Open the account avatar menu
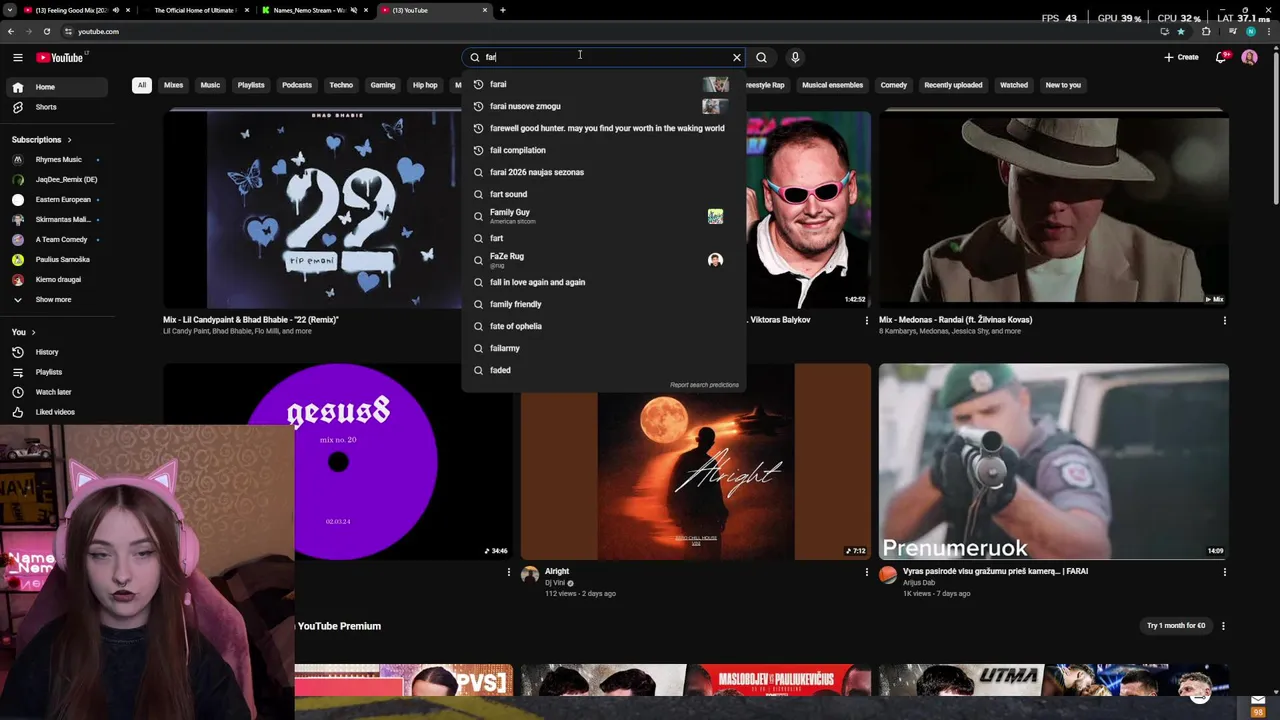This screenshot has height=720, width=1280. (1249, 57)
